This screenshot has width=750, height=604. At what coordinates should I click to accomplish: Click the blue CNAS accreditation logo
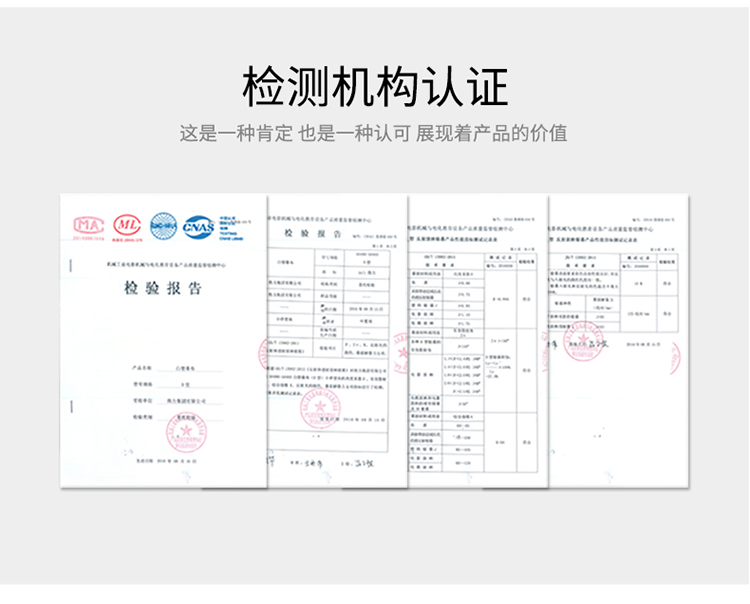click(199, 226)
